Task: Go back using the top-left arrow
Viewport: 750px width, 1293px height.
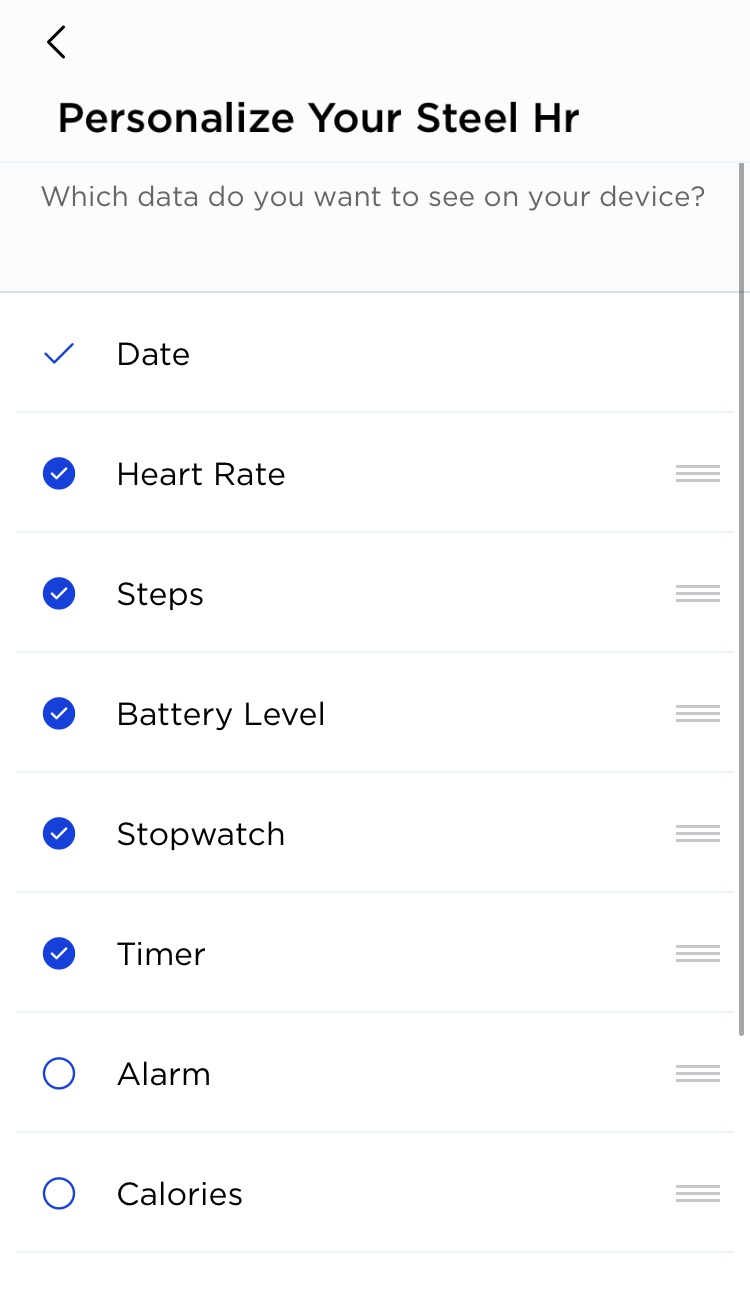Action: (56, 42)
